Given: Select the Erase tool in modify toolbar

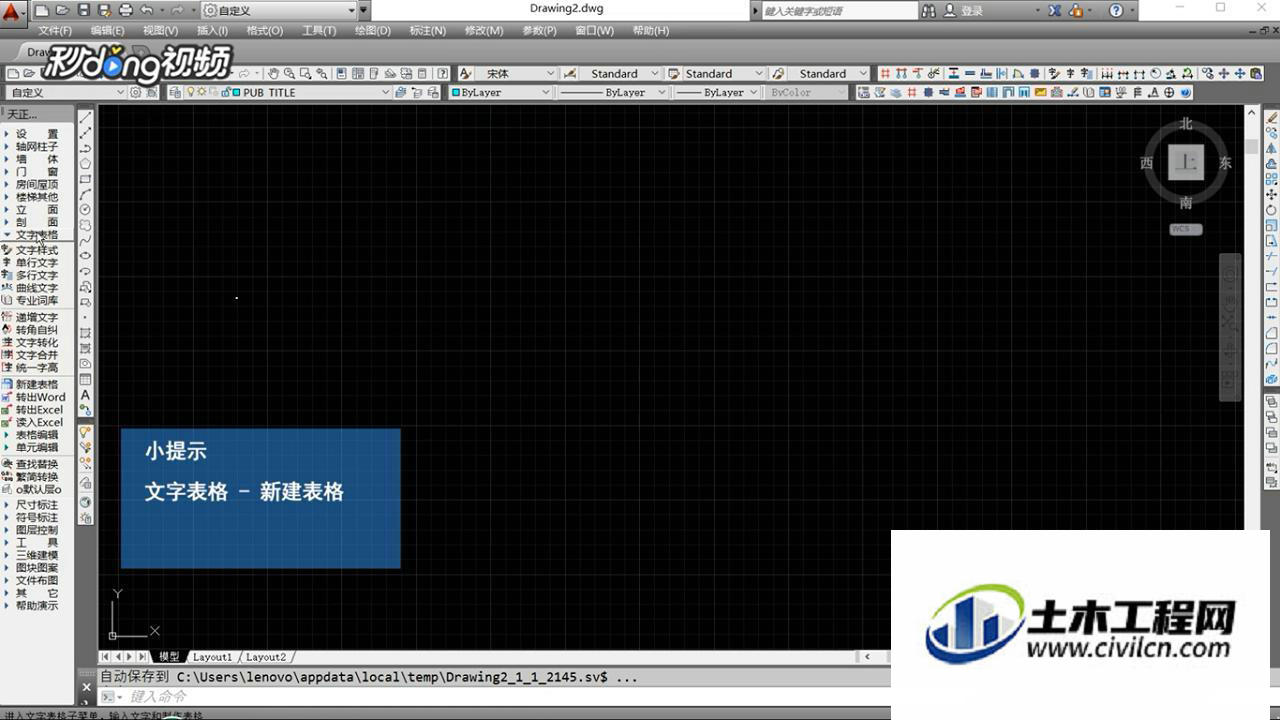Looking at the screenshot, I should 1272,117.
